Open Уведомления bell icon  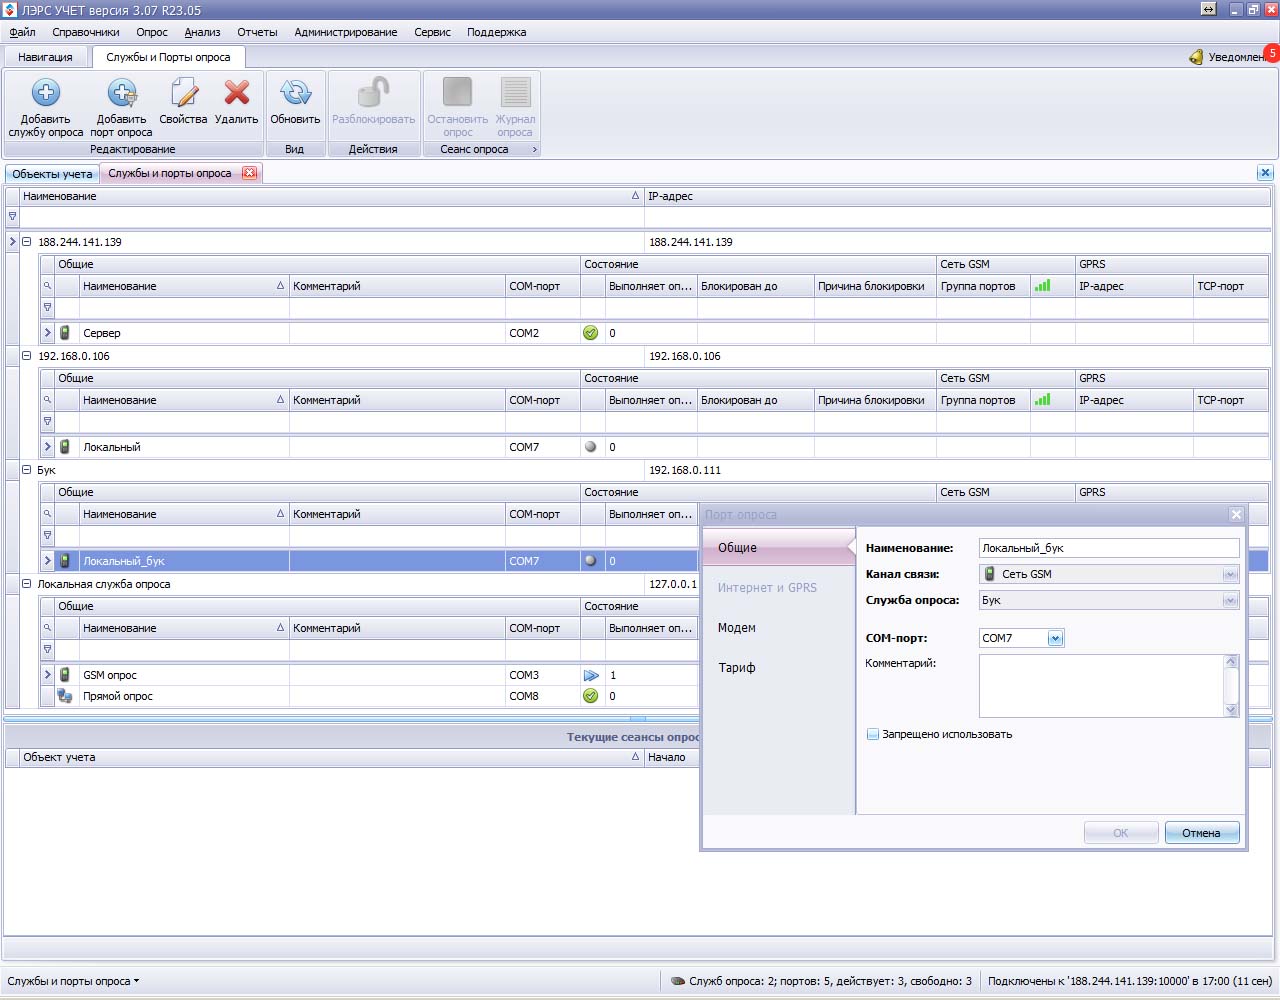pyautogui.click(x=1196, y=57)
